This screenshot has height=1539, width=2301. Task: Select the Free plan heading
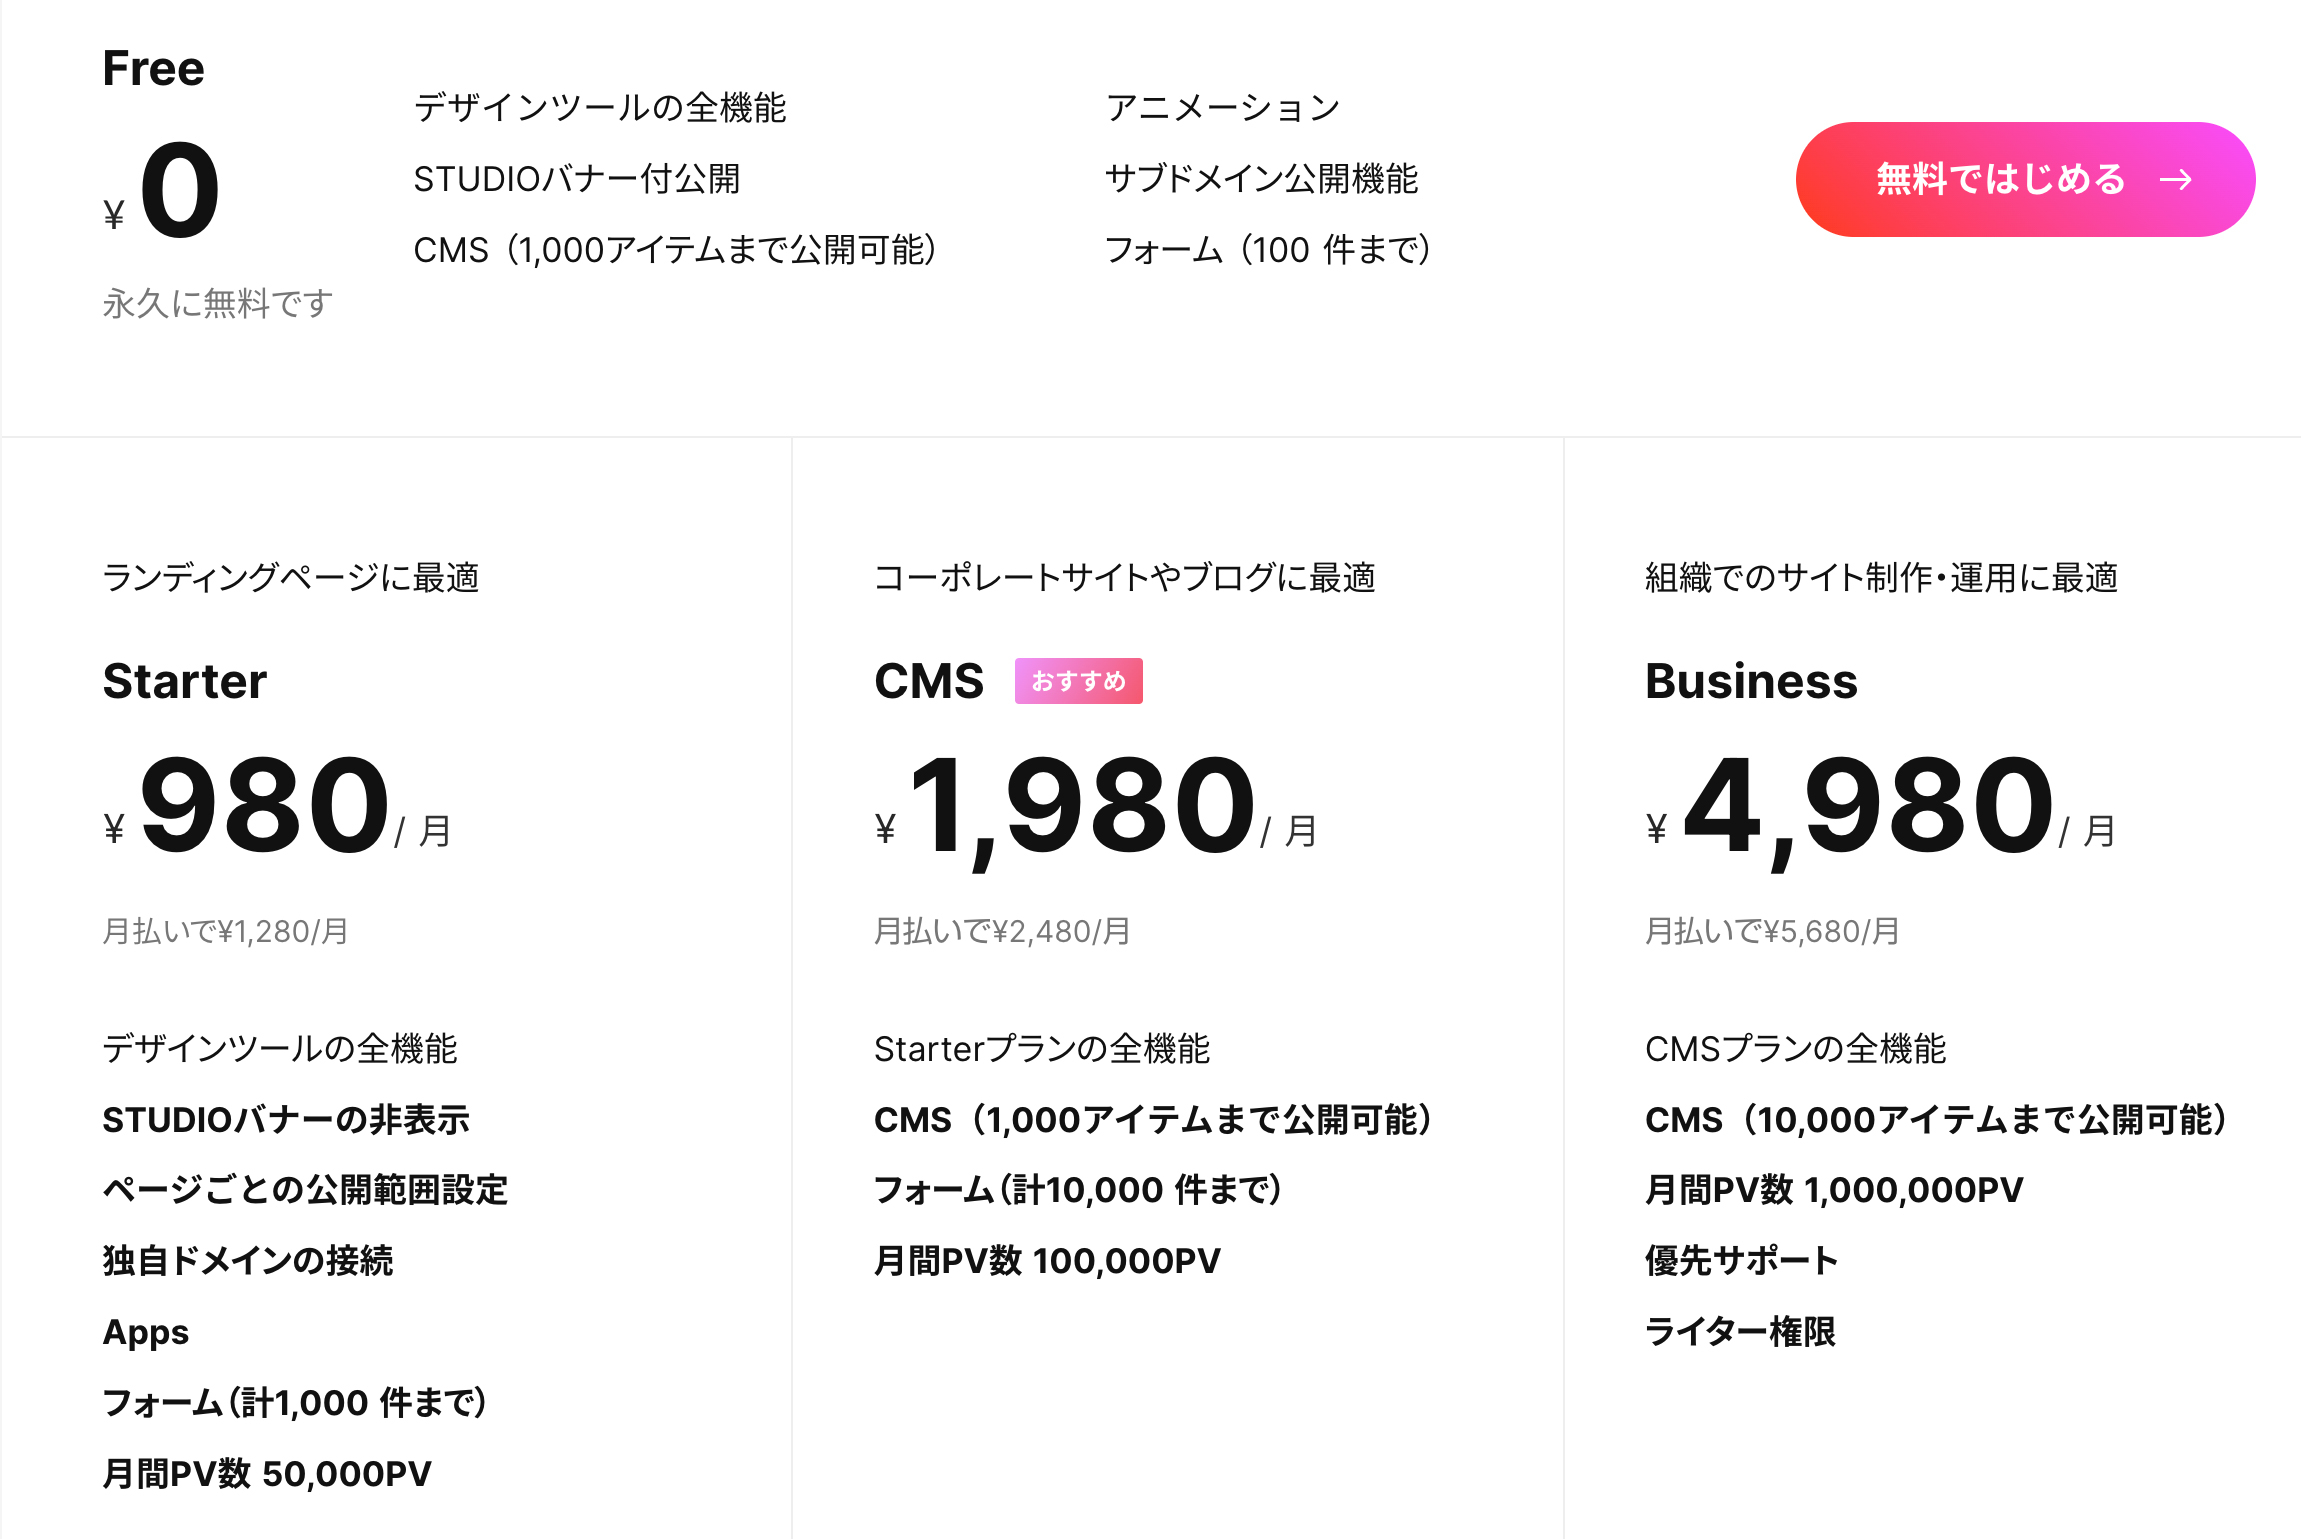pos(154,69)
